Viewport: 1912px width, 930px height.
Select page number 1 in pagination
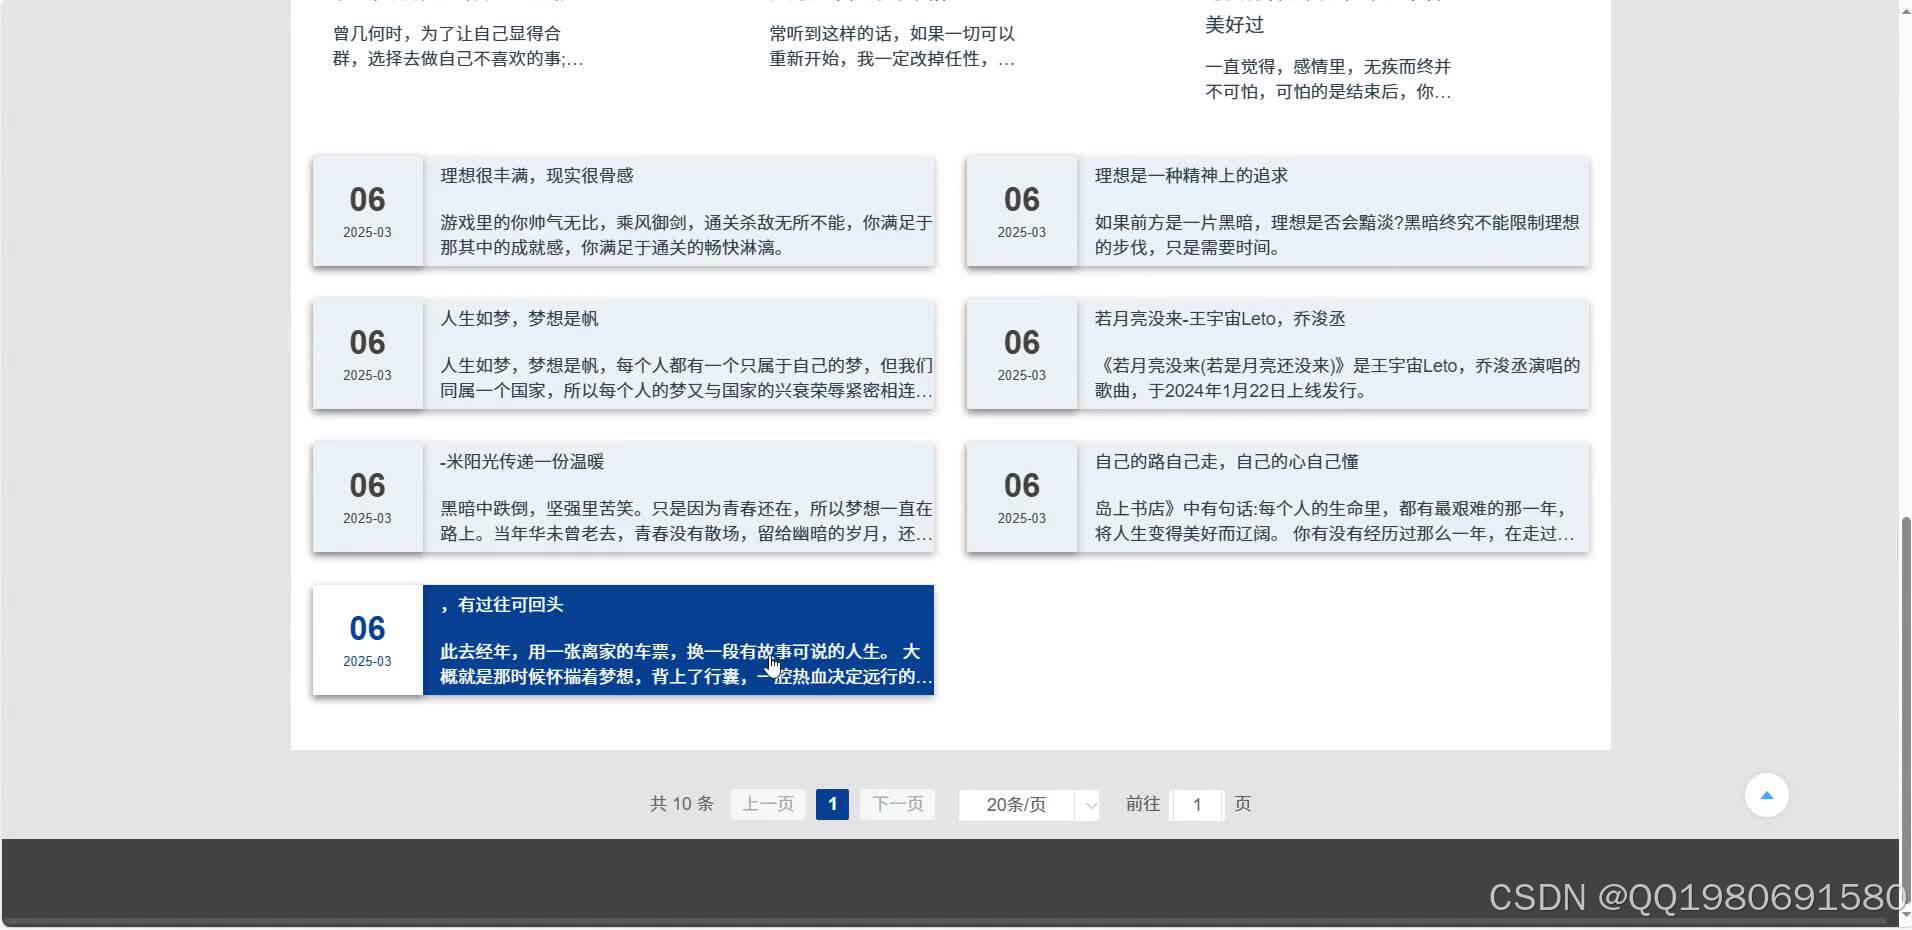(x=832, y=804)
